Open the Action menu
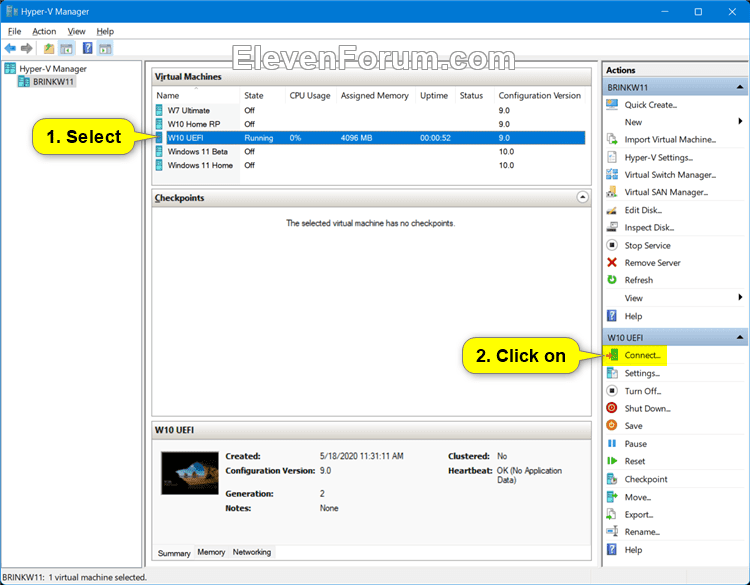The width and height of the screenshot is (750, 585). coord(44,32)
